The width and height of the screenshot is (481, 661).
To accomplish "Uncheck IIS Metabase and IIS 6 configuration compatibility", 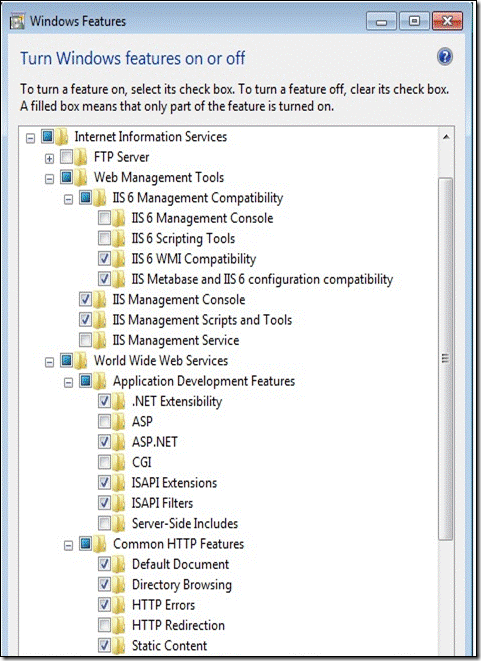I will pyautogui.click(x=105, y=279).
